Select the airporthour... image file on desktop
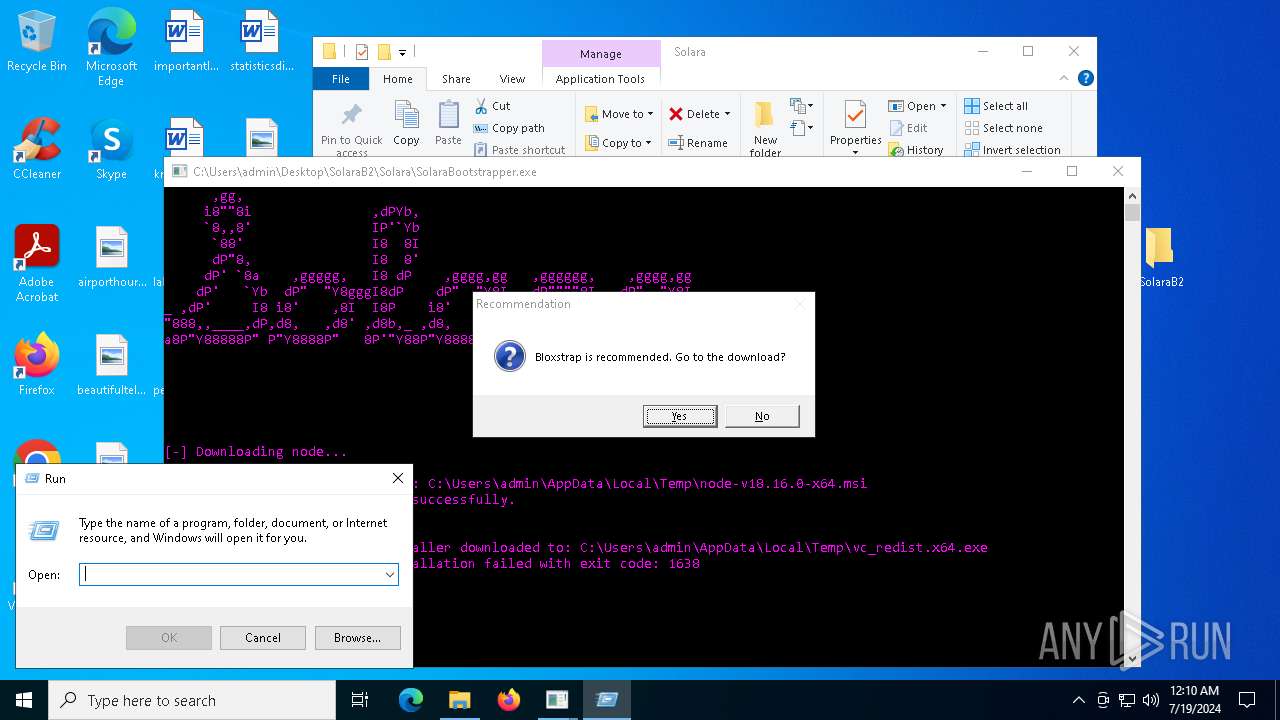This screenshot has width=1280, height=720. (111, 257)
